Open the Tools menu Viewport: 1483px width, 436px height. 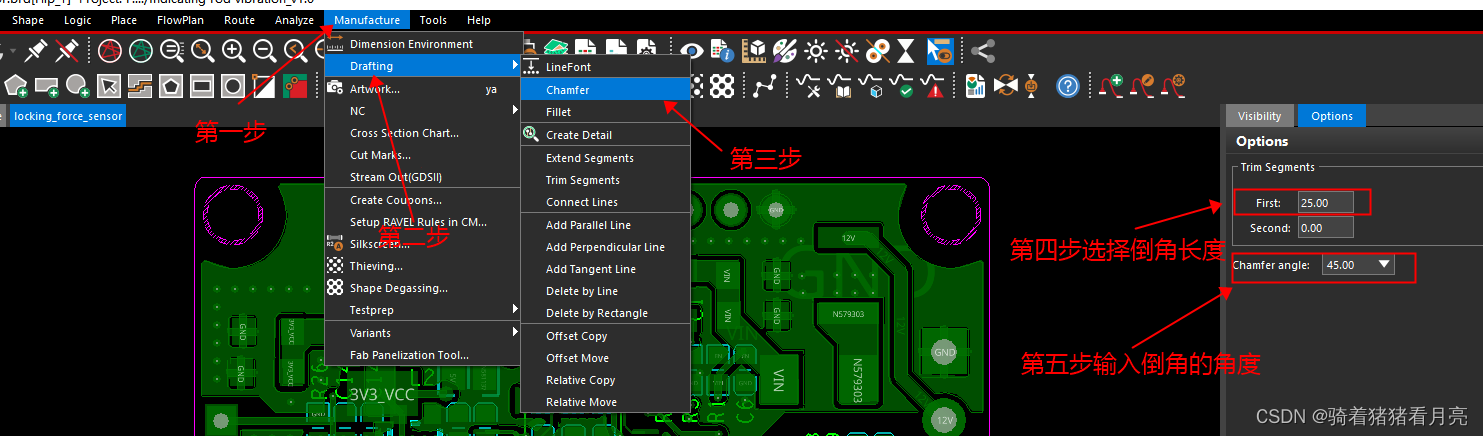coord(433,20)
